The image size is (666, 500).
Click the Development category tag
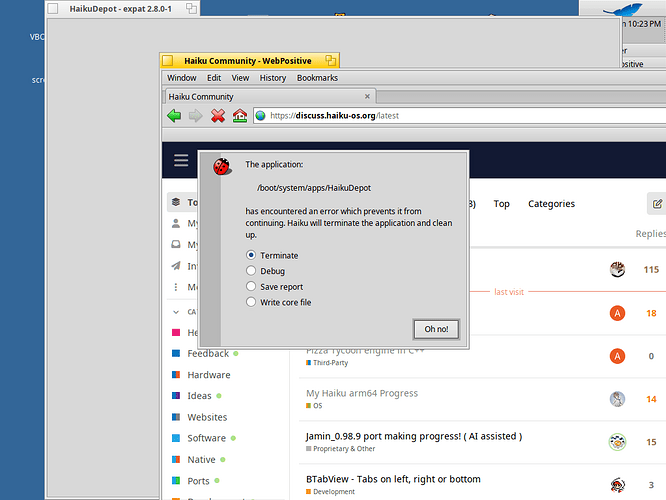tap(330, 492)
